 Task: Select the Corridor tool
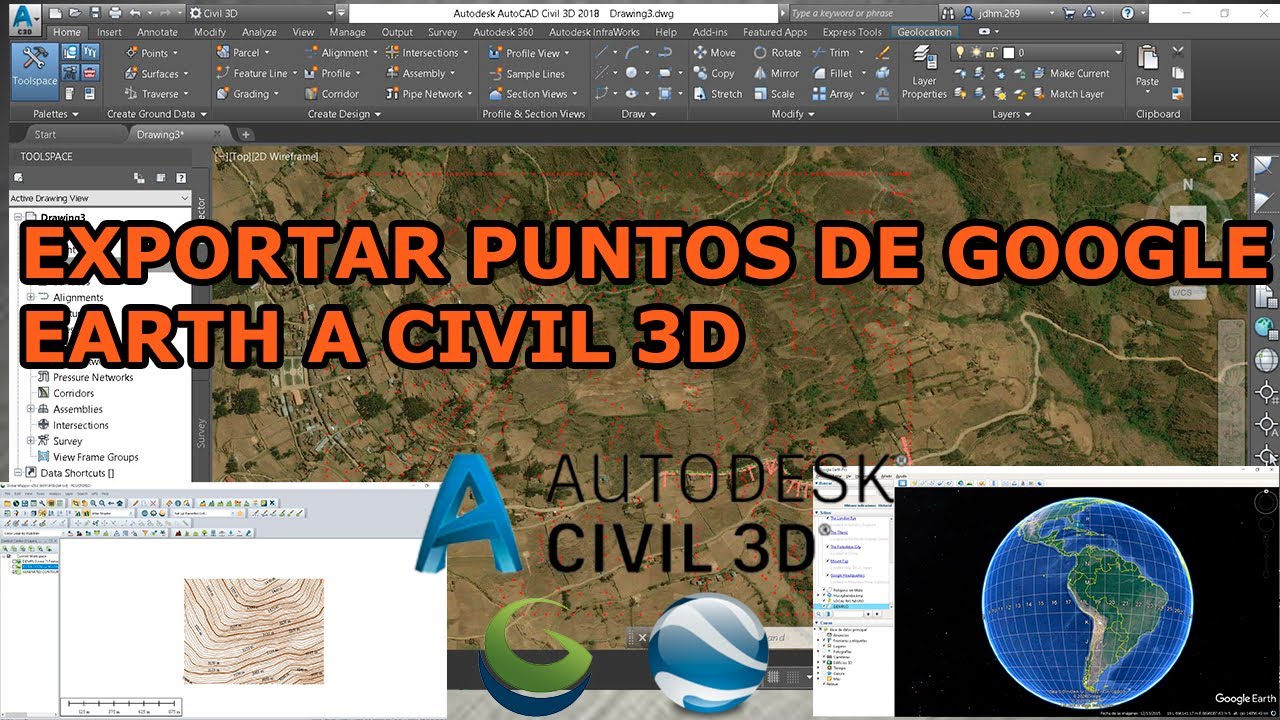coord(333,94)
